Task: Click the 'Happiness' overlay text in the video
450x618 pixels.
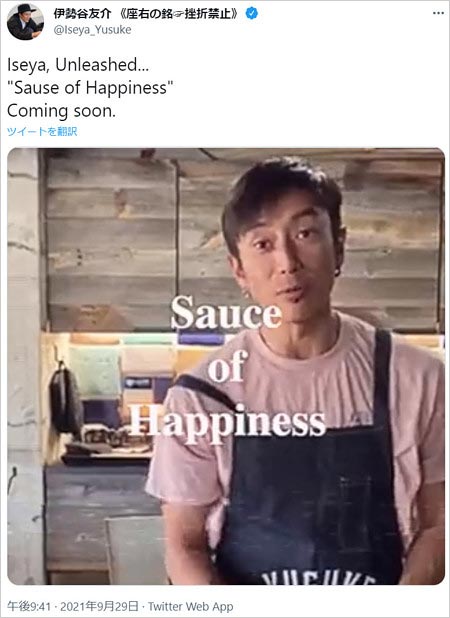Action: [x=228, y=424]
